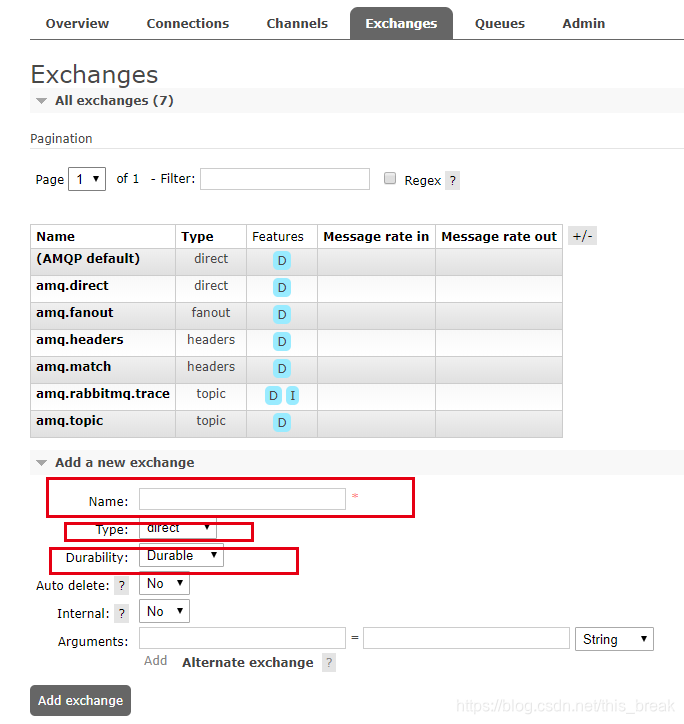The height and width of the screenshot is (724, 684).
Task: Click the D badge for amq.fanout
Action: click(282, 314)
